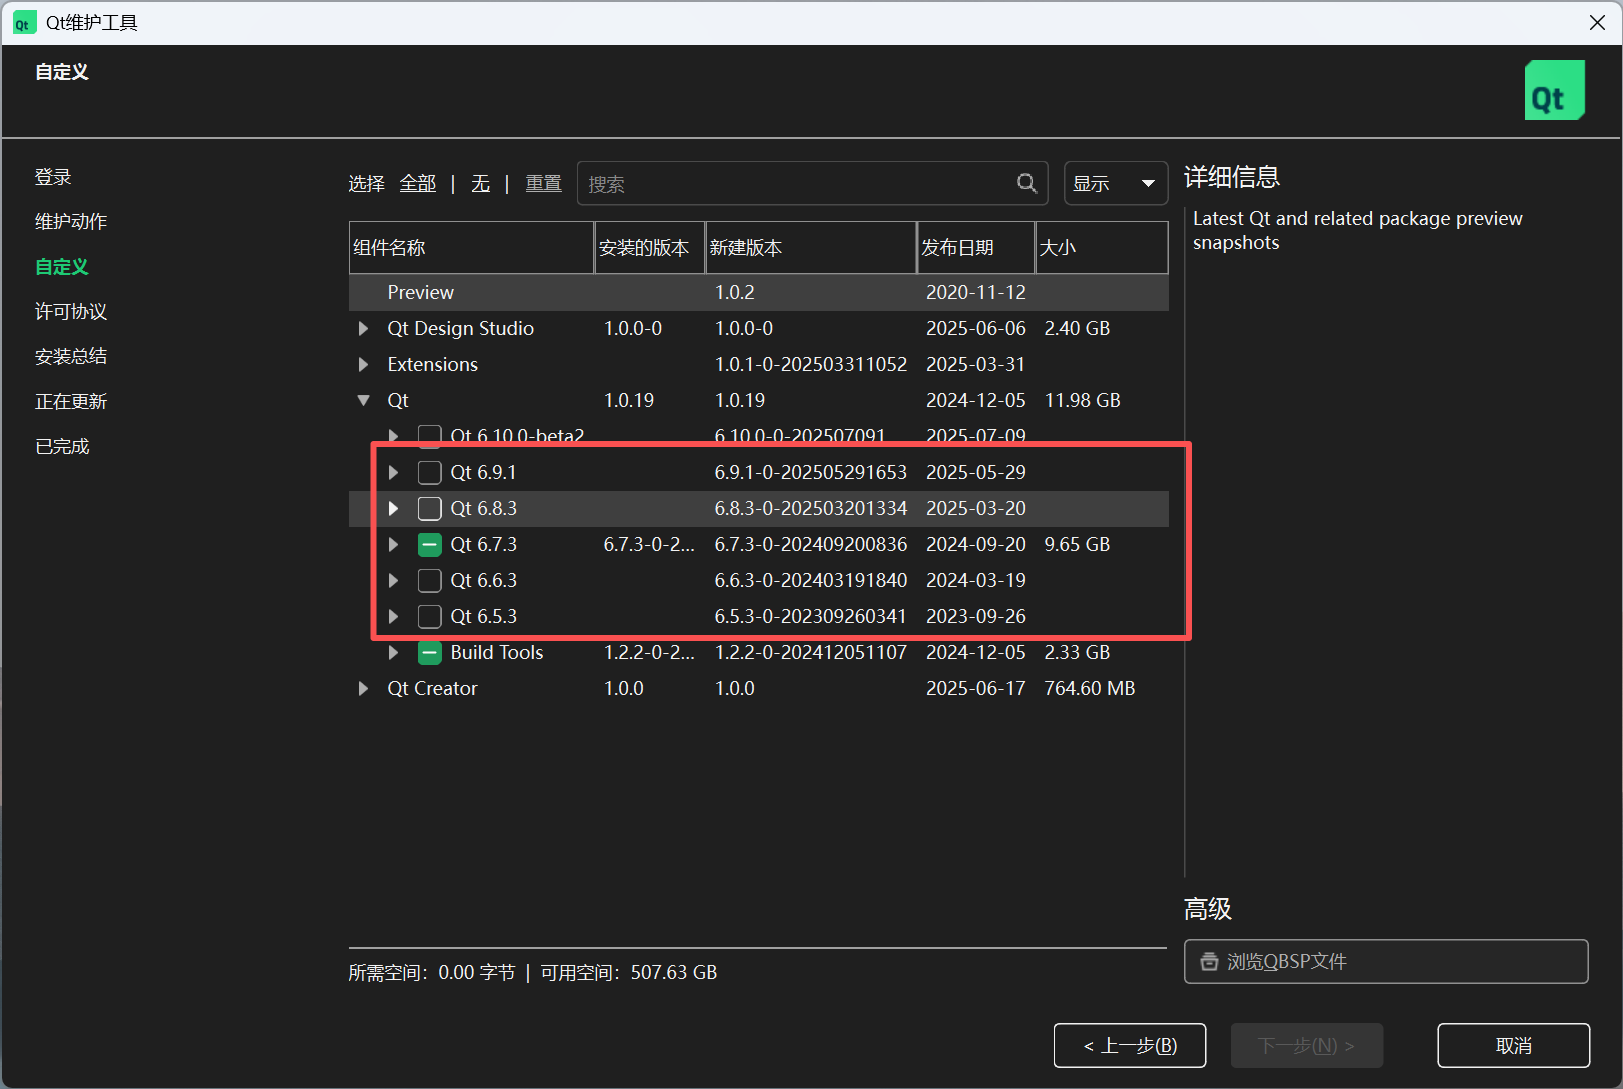Expand the Qt 6.9.1 subtree
Viewport: 1623px width, 1089px height.
pos(393,472)
